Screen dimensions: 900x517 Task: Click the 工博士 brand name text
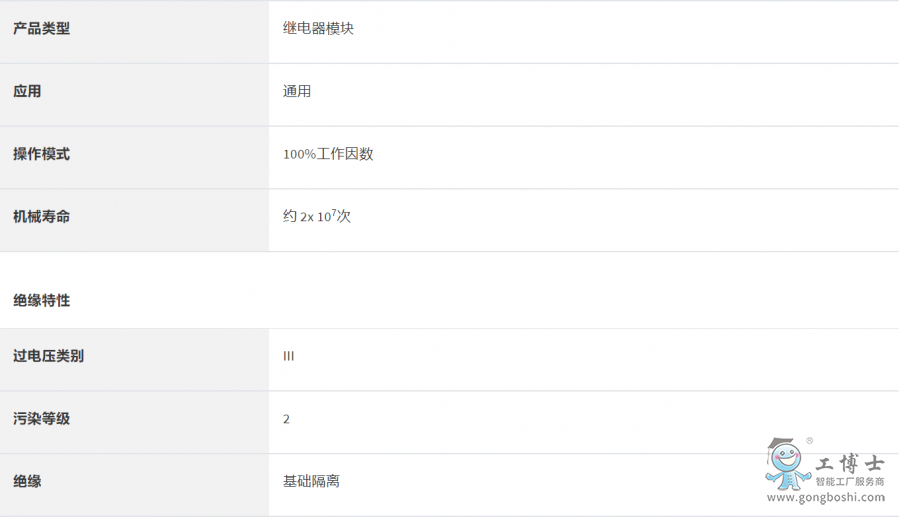[850, 463]
